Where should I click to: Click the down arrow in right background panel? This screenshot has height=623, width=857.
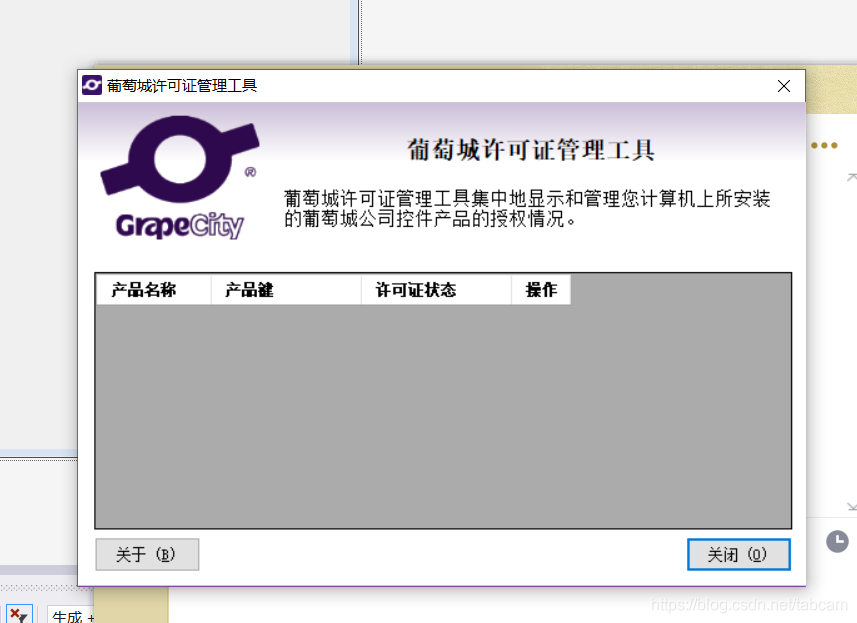coord(852,507)
